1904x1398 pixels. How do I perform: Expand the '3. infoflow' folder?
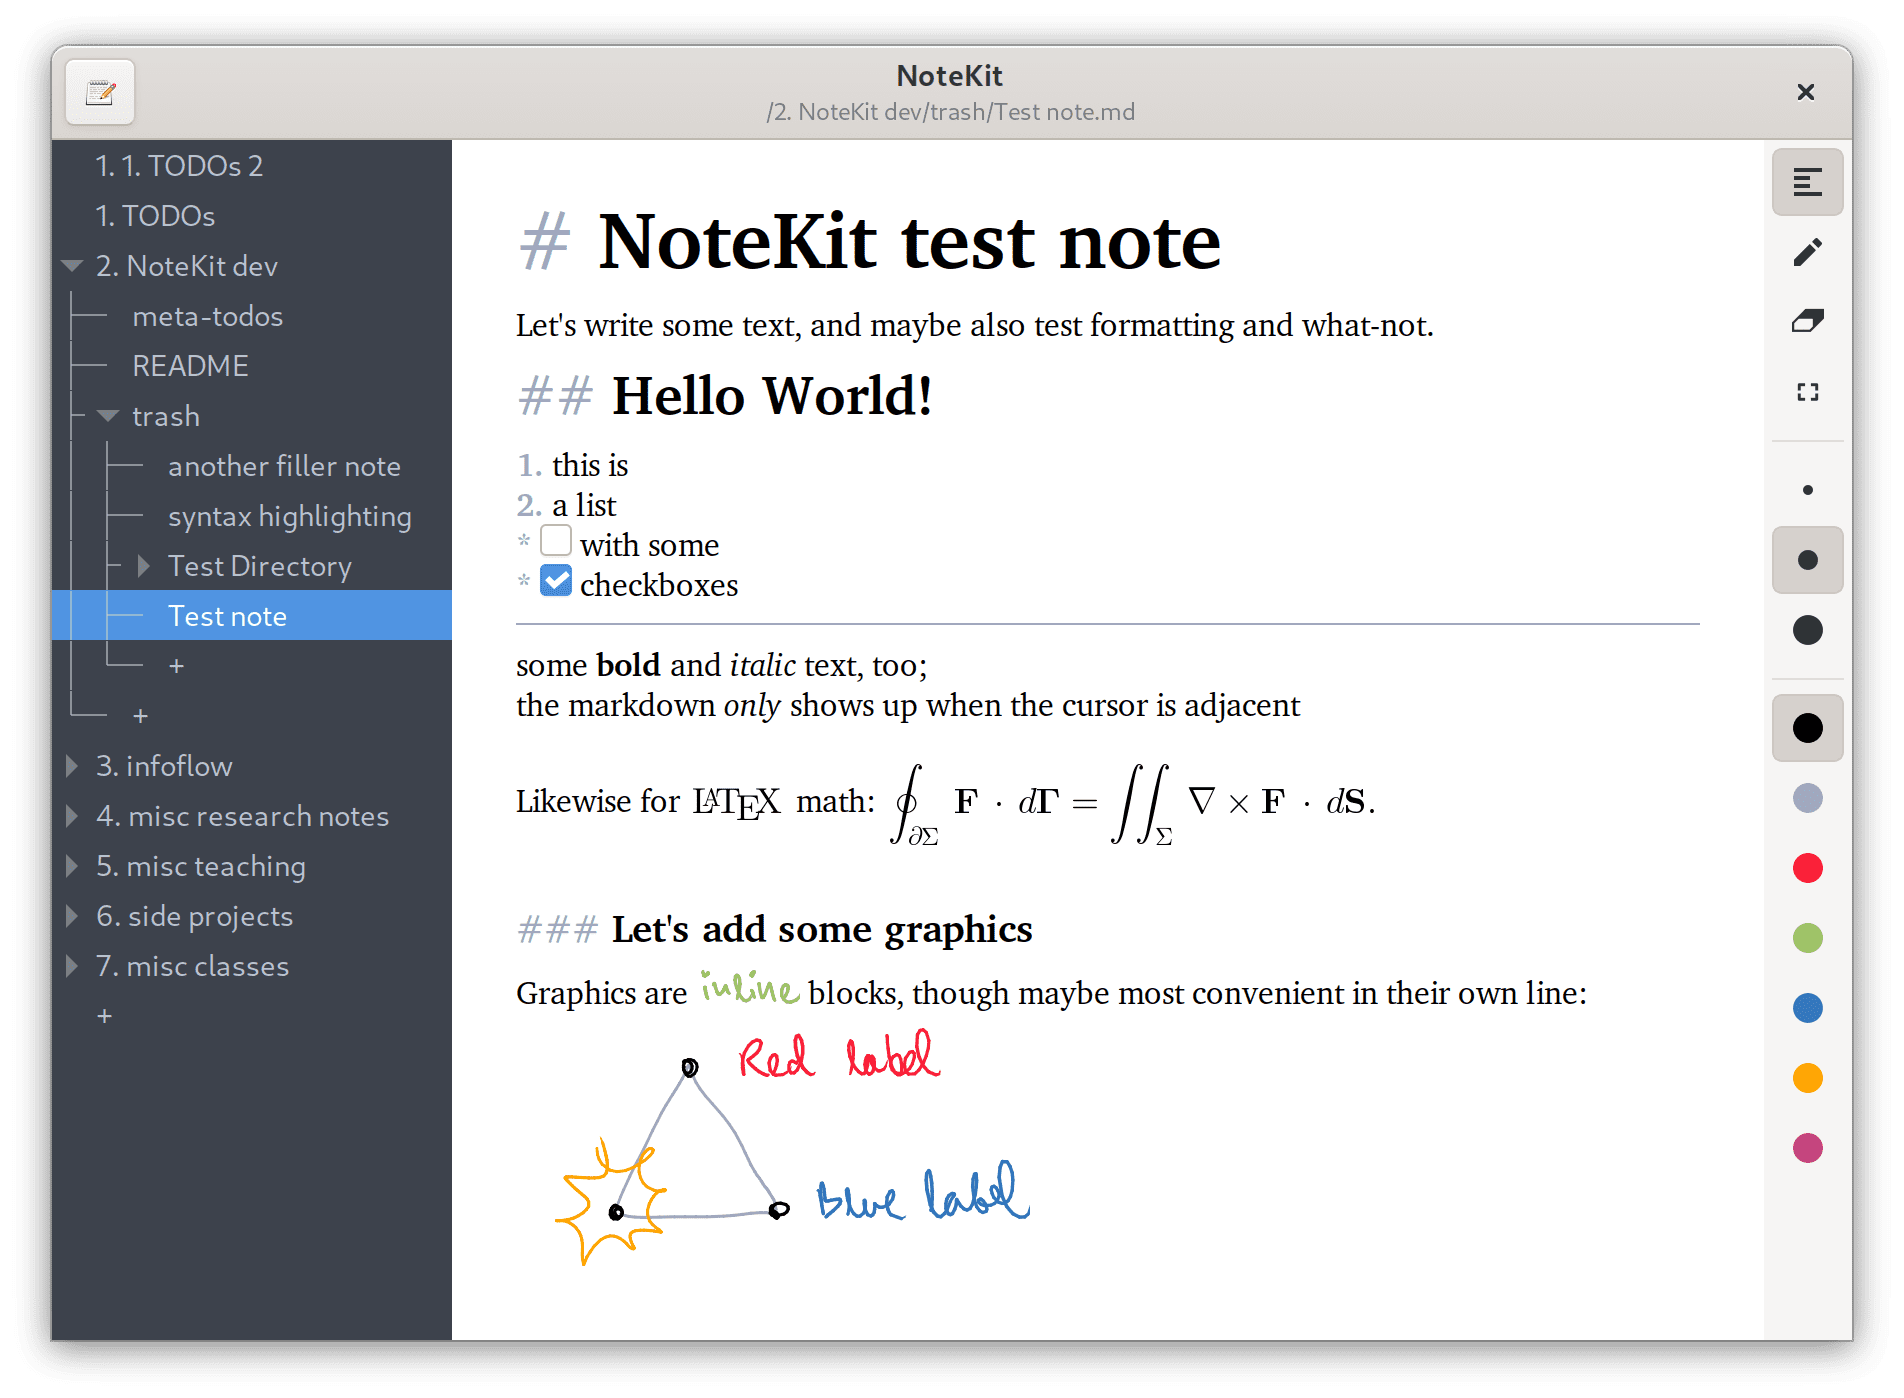click(x=72, y=766)
